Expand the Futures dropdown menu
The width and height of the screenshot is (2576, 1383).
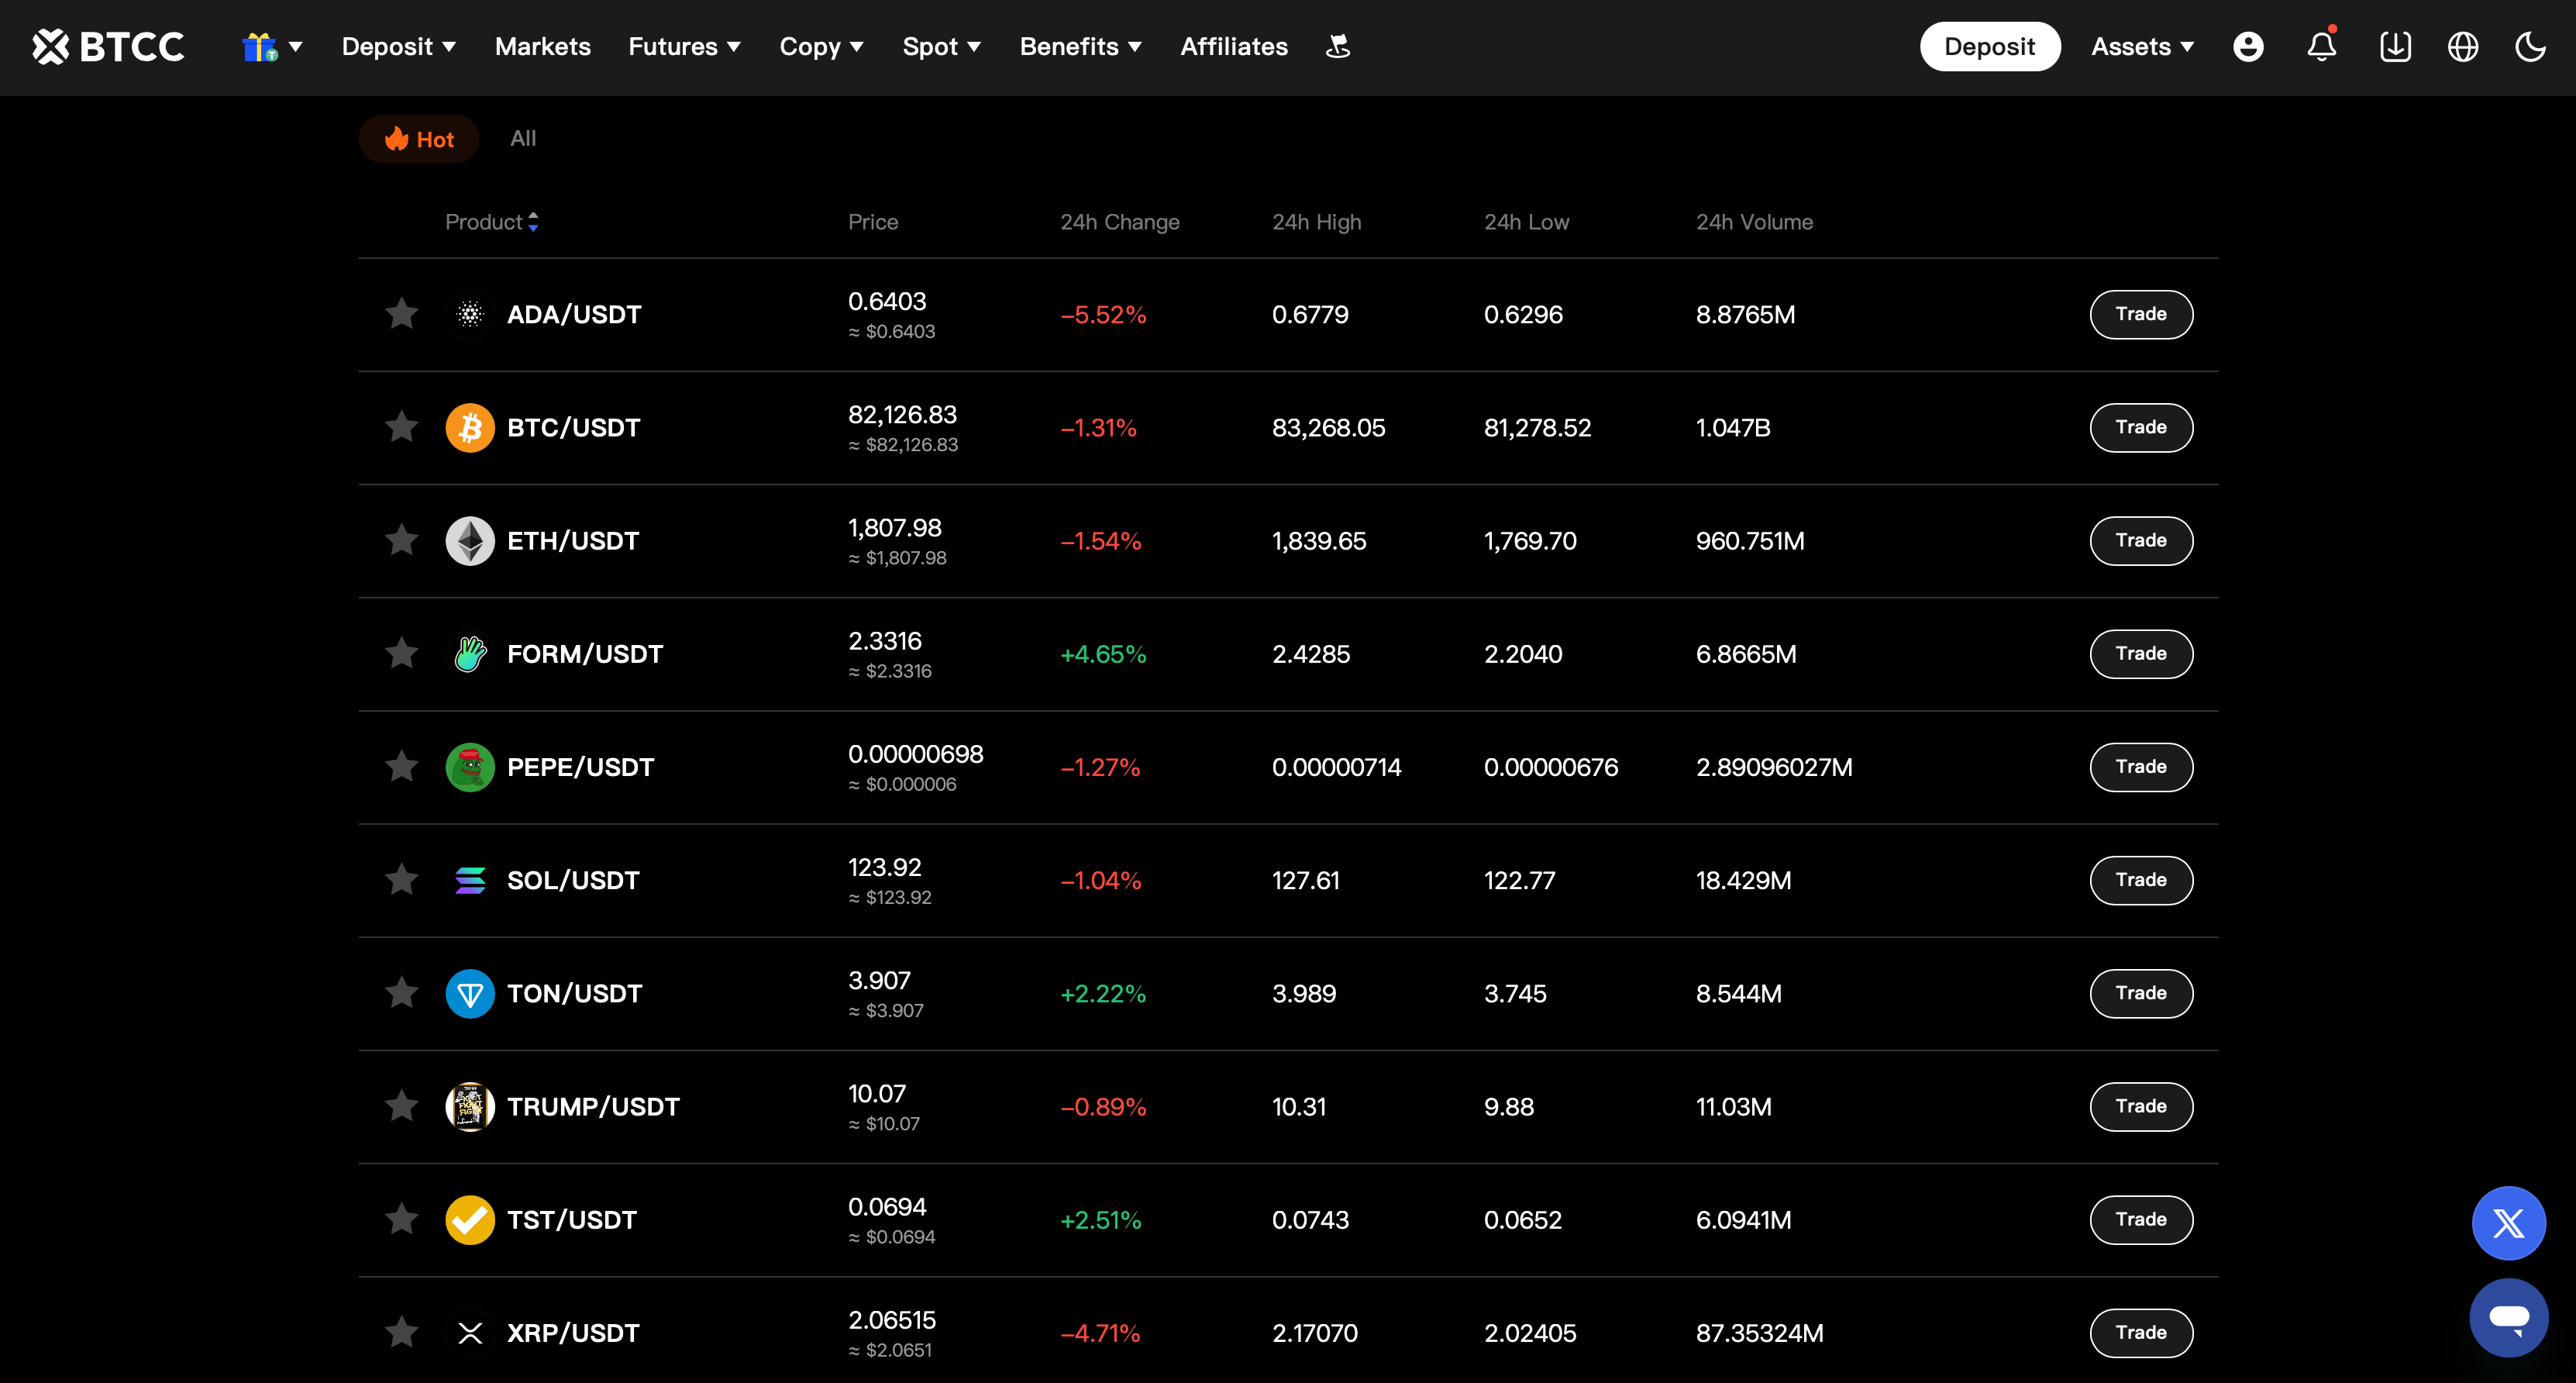tap(684, 46)
